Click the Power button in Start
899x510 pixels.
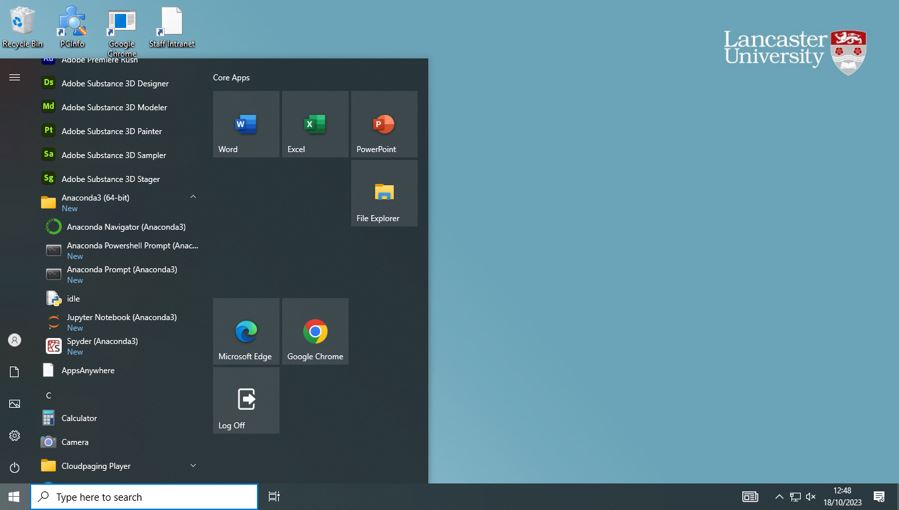(14, 467)
